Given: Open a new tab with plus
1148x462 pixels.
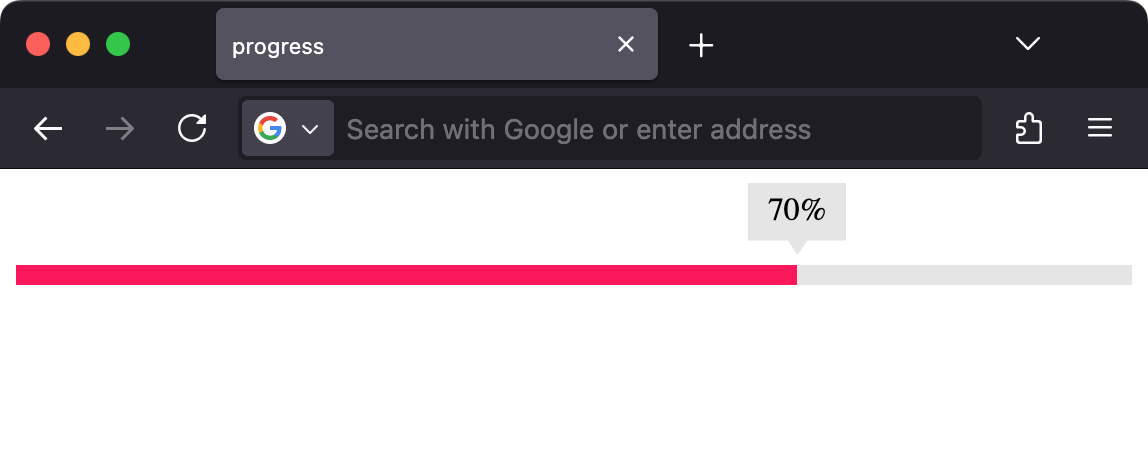Looking at the screenshot, I should click(x=701, y=45).
